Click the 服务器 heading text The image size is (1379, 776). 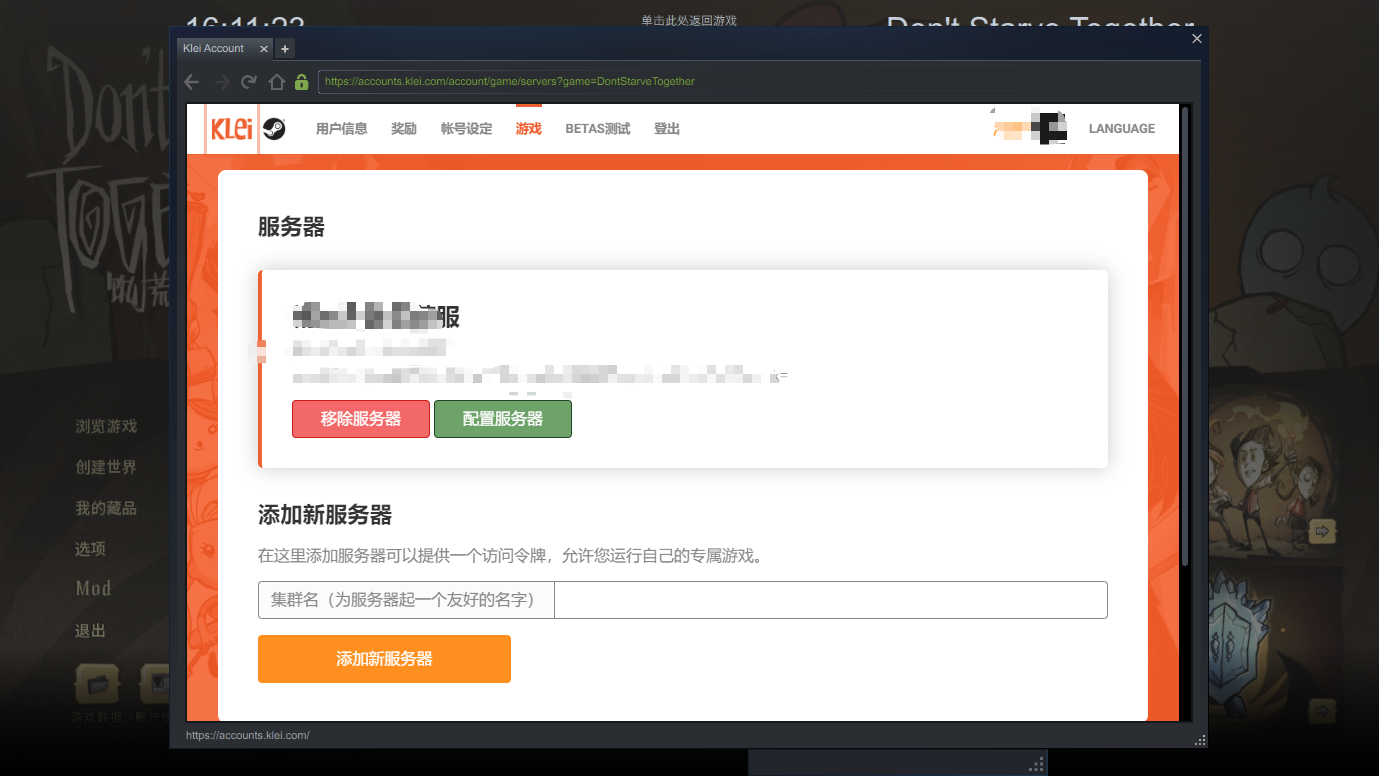click(x=291, y=228)
